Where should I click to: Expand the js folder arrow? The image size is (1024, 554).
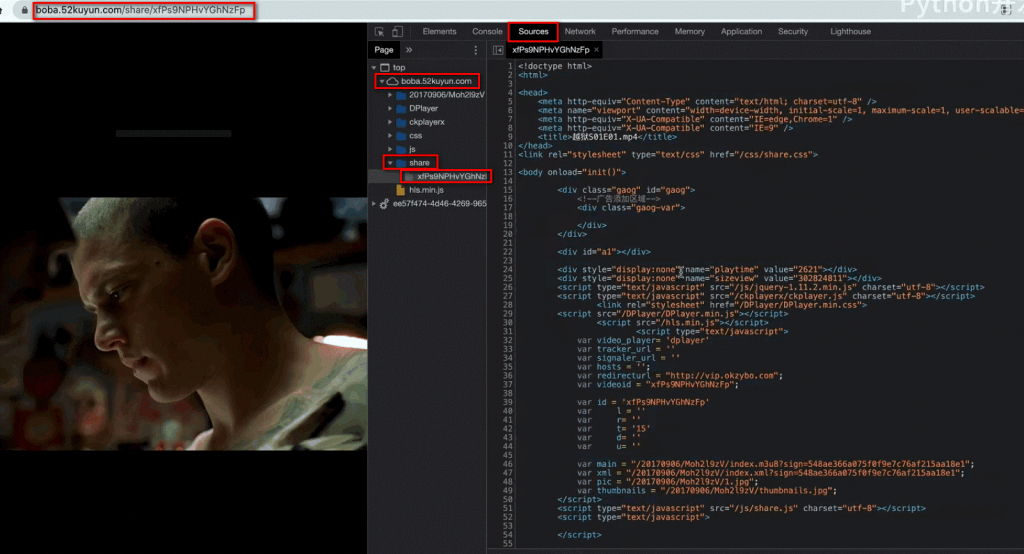click(x=391, y=149)
